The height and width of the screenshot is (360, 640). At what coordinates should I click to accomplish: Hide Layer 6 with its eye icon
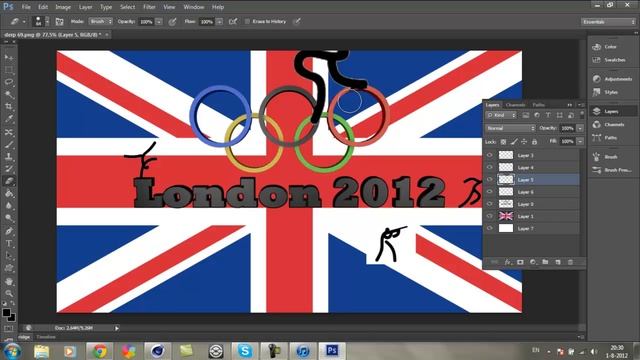point(489,192)
